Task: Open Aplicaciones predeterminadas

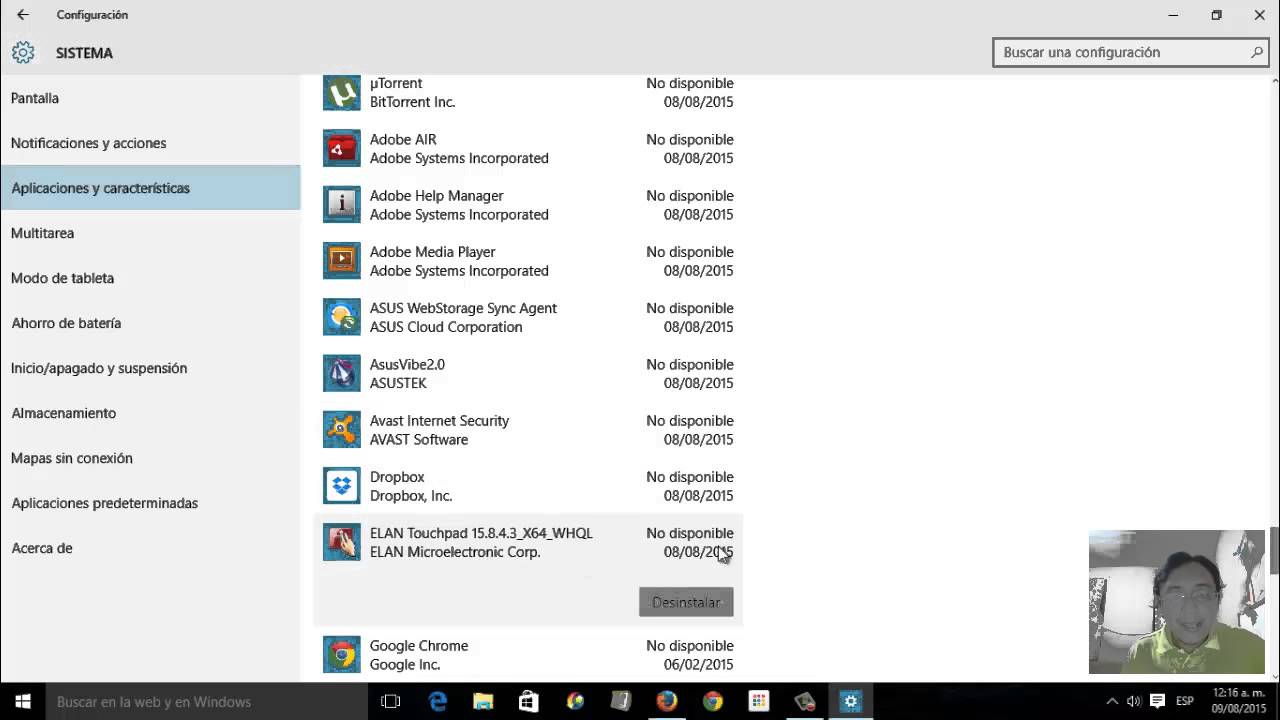Action: click(150, 503)
